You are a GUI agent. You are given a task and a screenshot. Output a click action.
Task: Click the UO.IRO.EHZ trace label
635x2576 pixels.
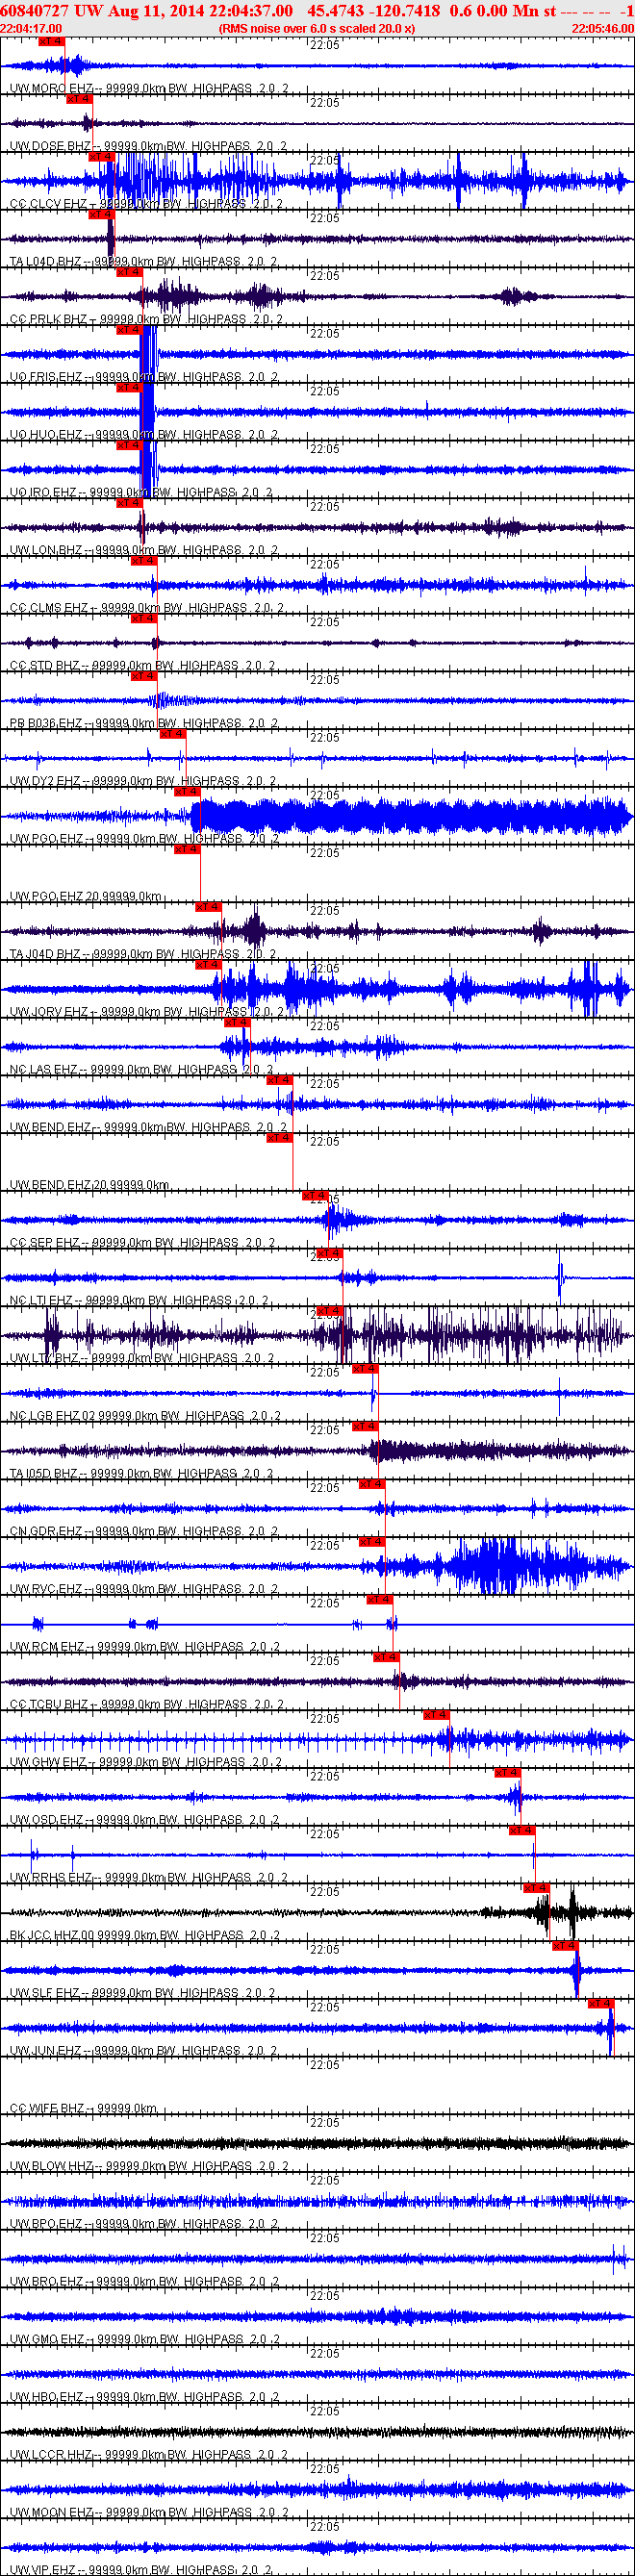[x=141, y=493]
